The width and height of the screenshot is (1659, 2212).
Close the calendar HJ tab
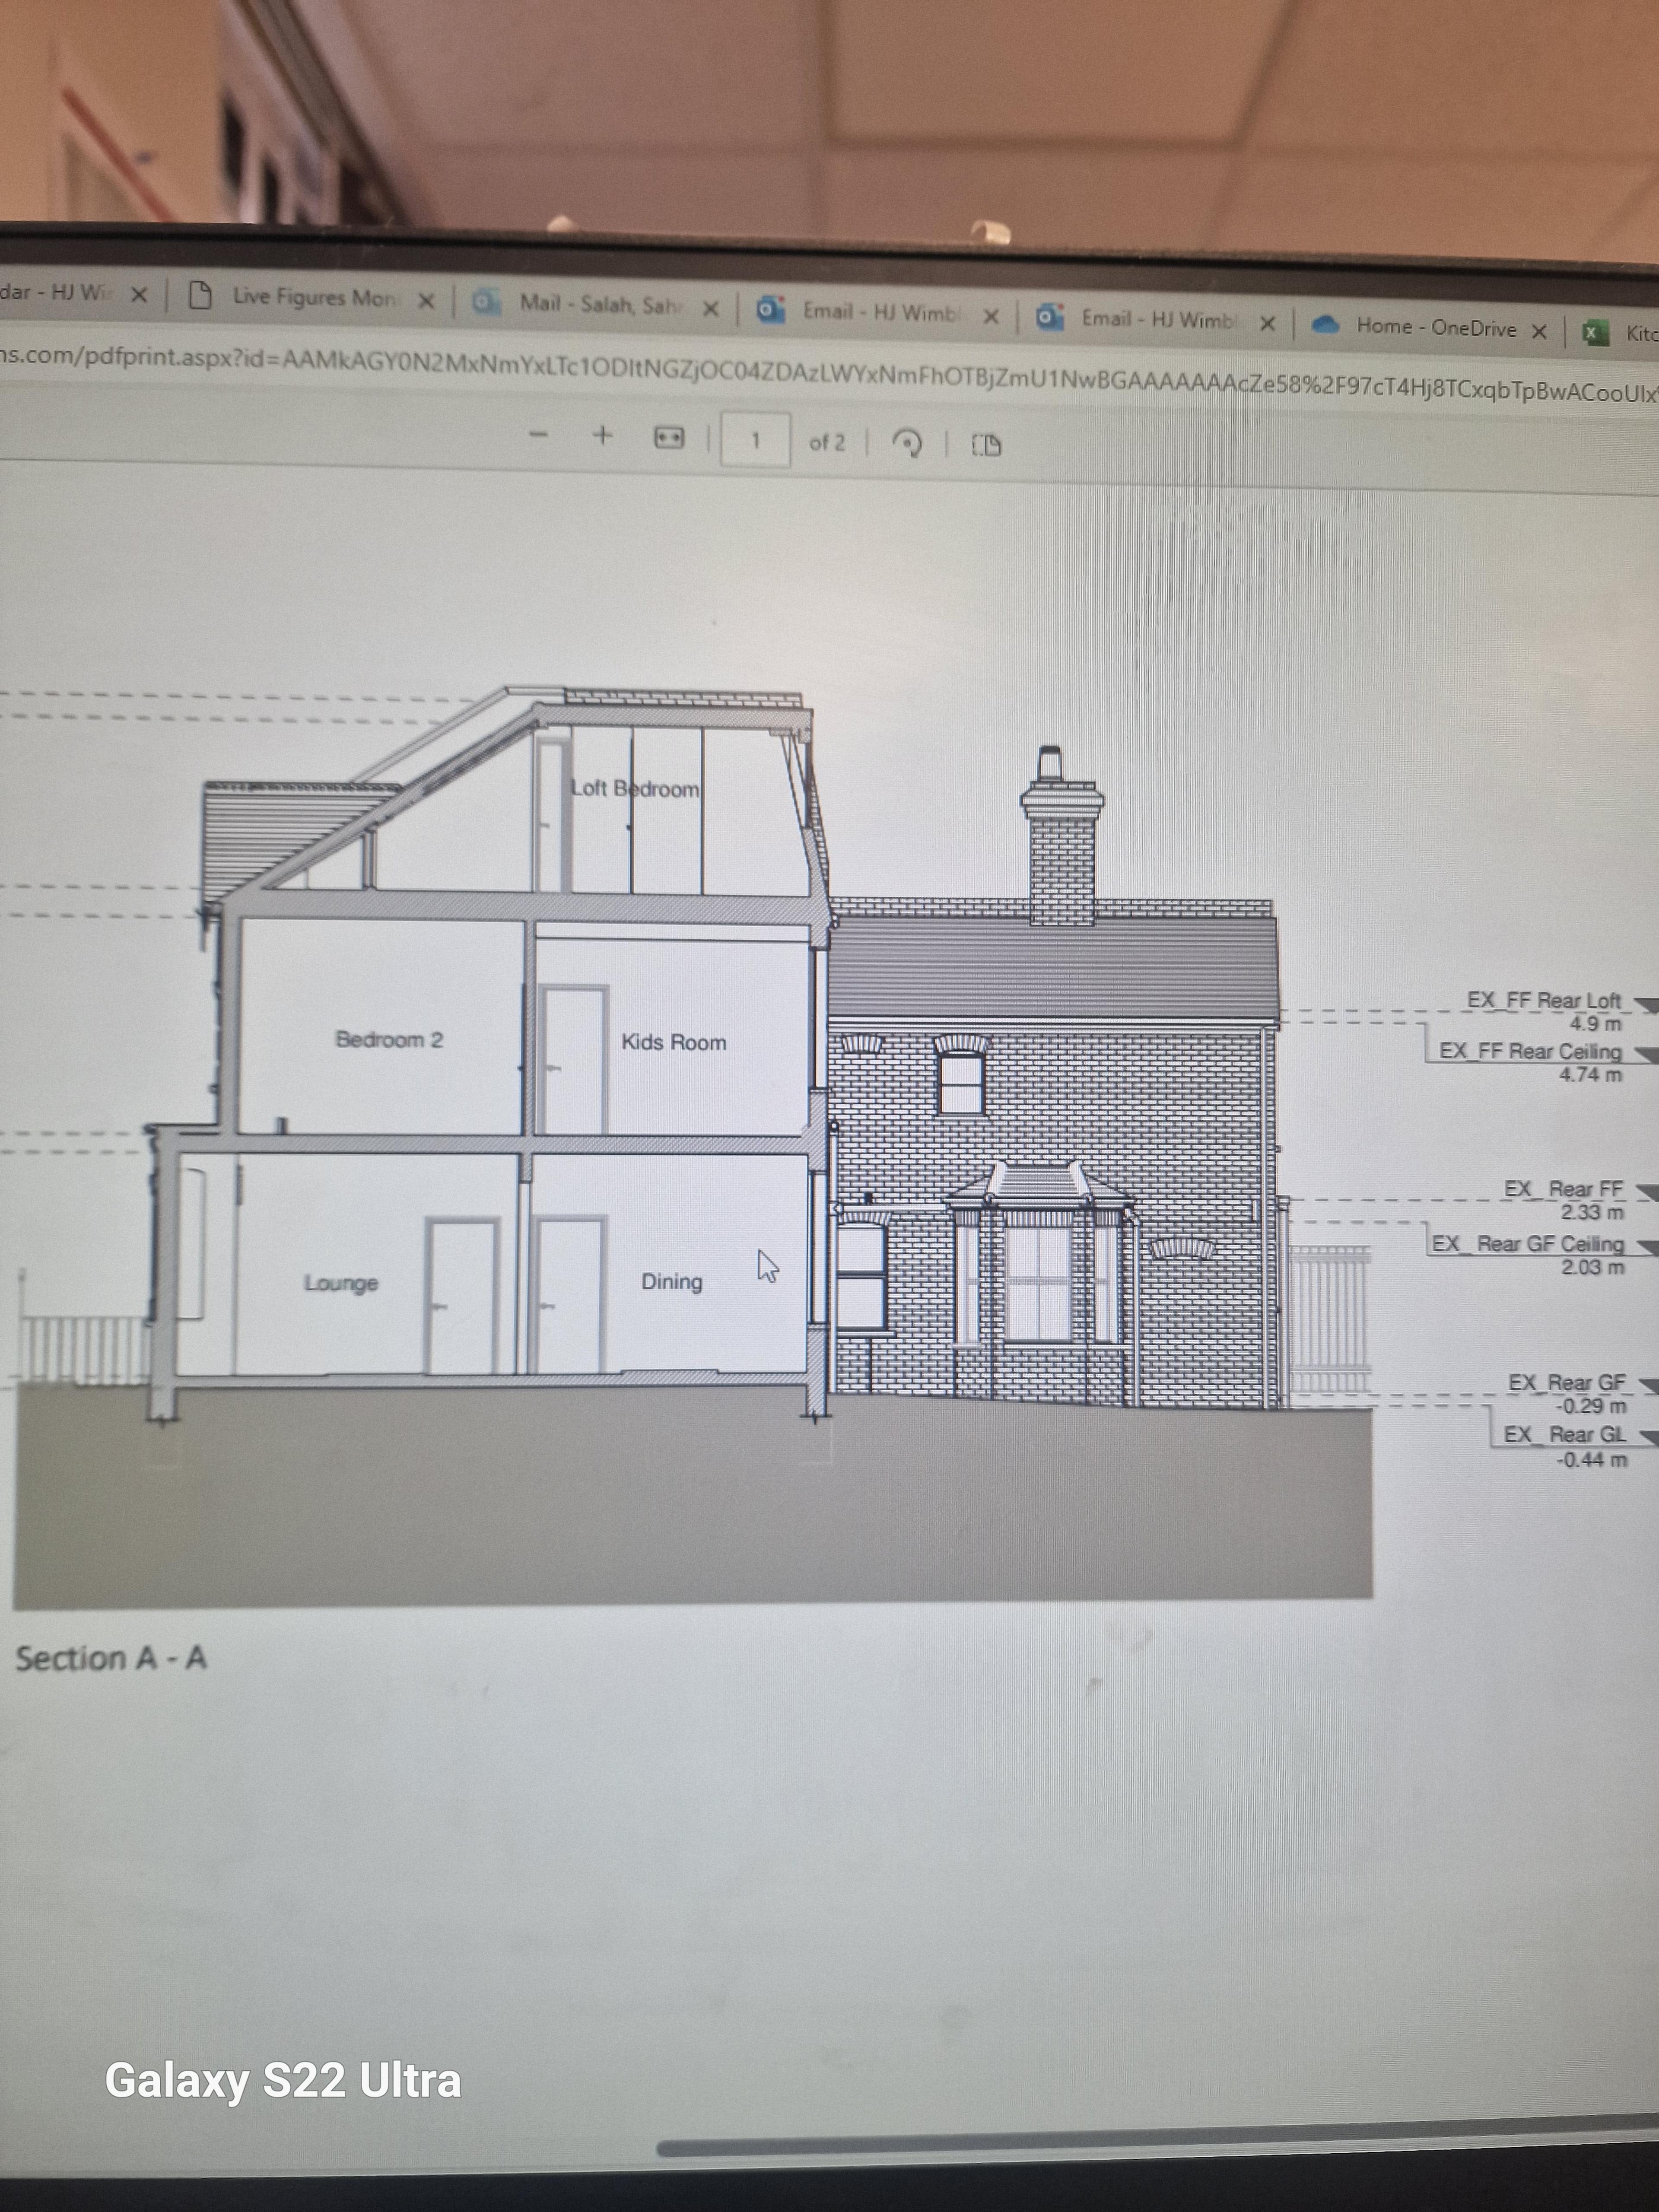[x=139, y=294]
